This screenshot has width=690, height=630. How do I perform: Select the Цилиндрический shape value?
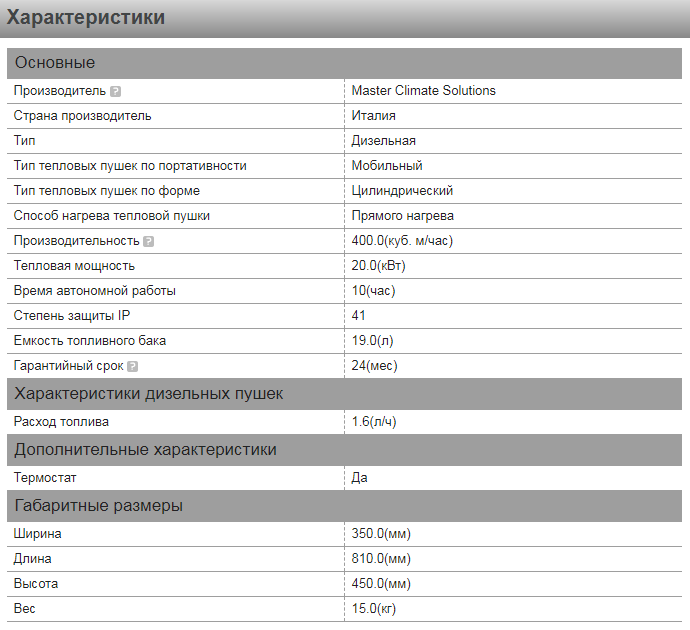(x=402, y=191)
